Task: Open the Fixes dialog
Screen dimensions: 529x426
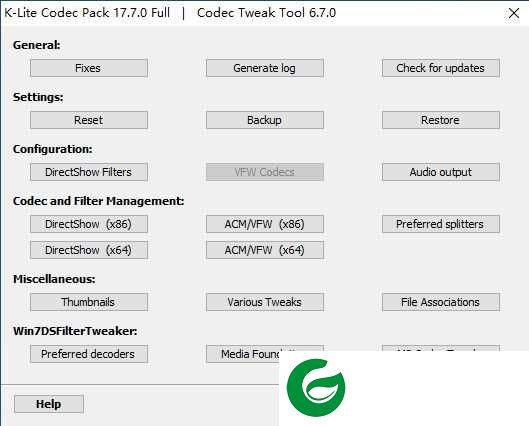Action: [x=89, y=68]
